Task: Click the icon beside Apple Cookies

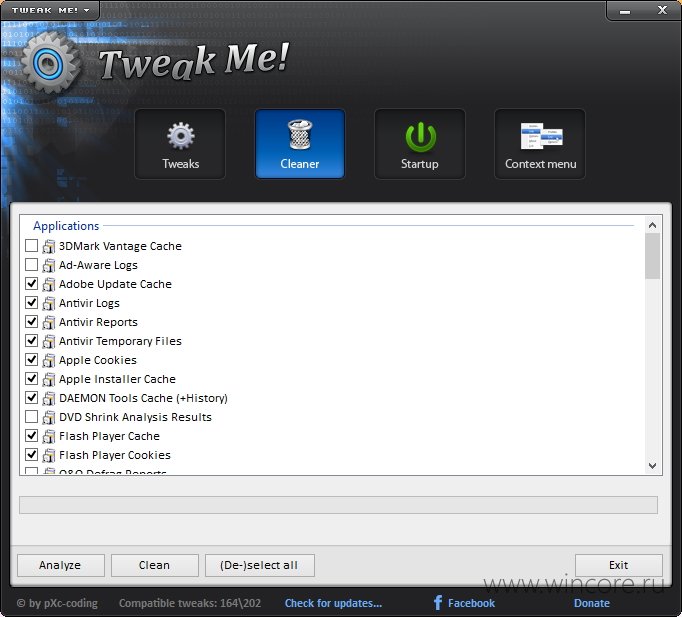Action: coord(49,360)
